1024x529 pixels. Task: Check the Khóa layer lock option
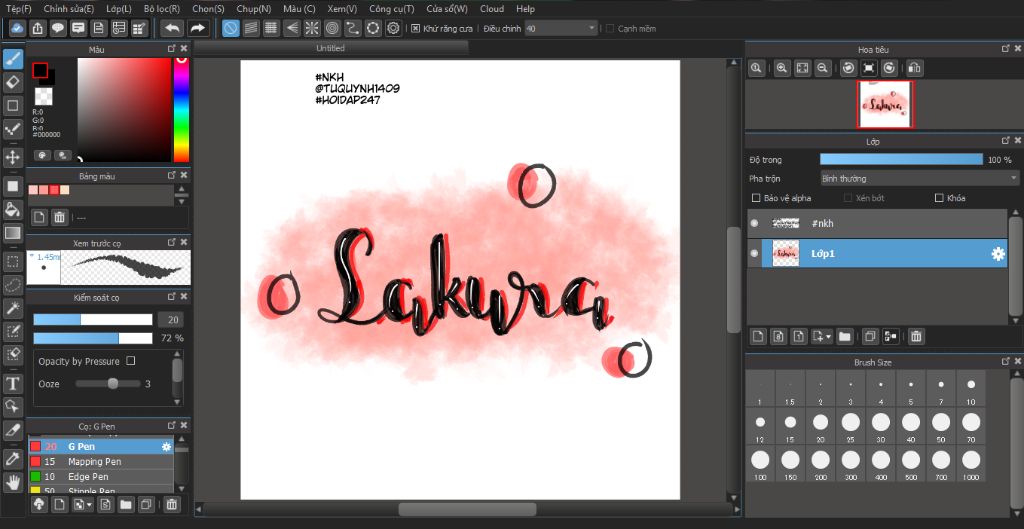tap(940, 198)
